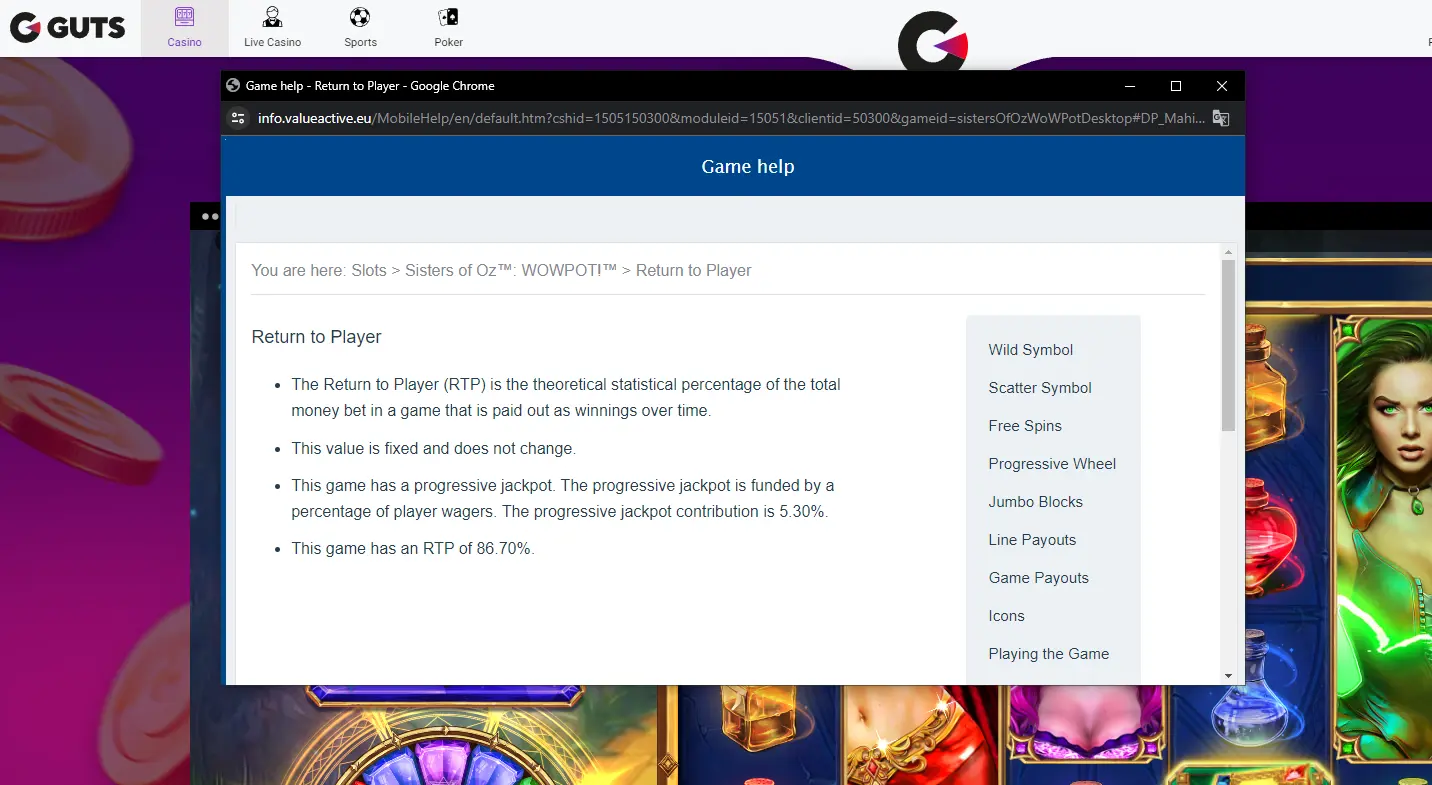Image resolution: width=1432 pixels, height=785 pixels.
Task: Switch to the Sports section
Action: (360, 28)
